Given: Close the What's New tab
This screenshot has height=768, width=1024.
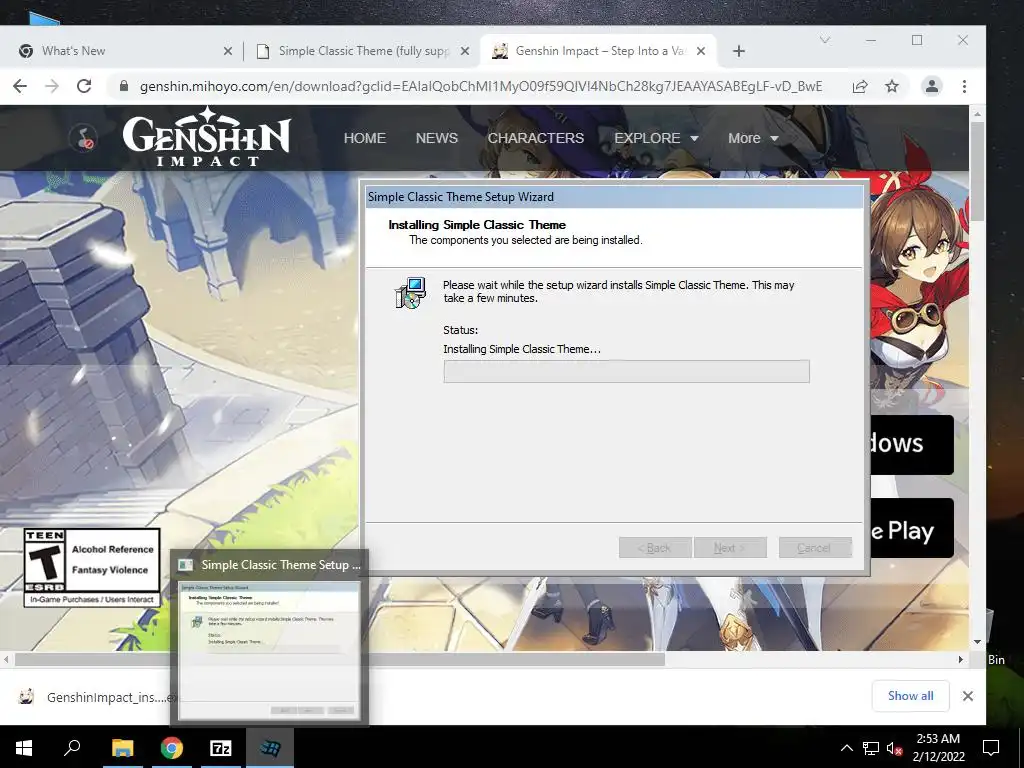Looking at the screenshot, I should pyautogui.click(x=227, y=51).
